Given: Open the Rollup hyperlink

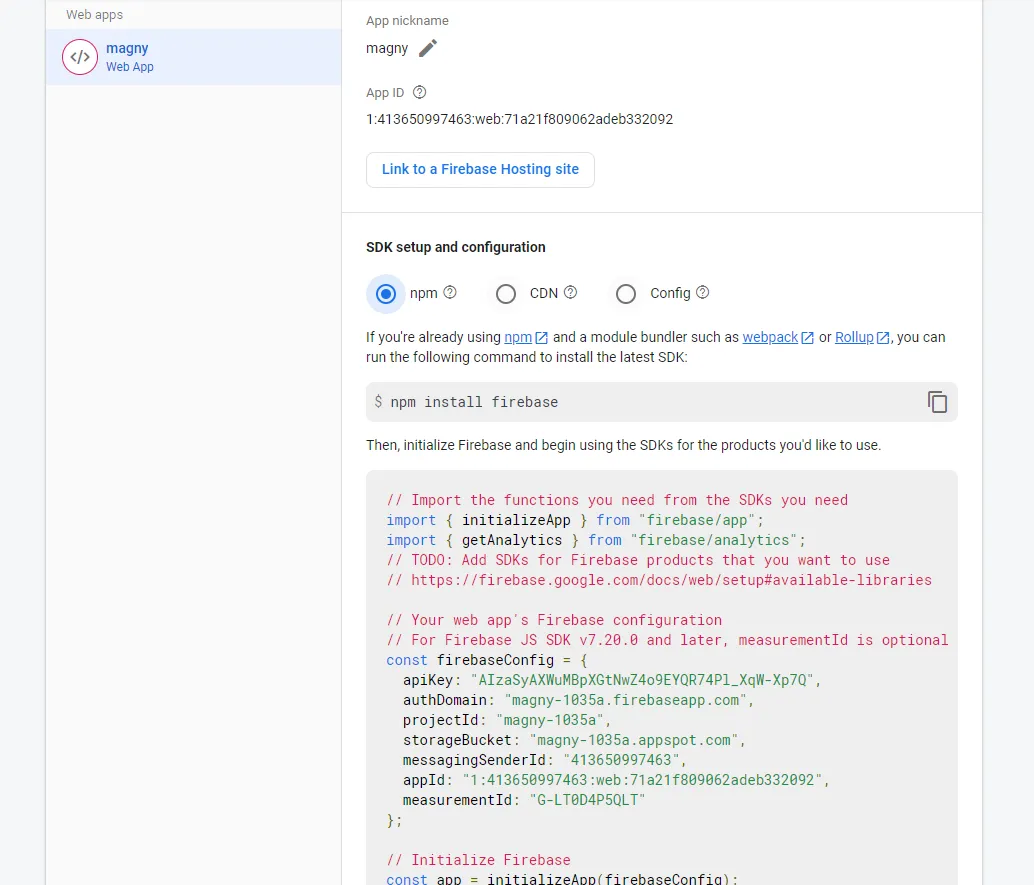Looking at the screenshot, I should point(854,338).
